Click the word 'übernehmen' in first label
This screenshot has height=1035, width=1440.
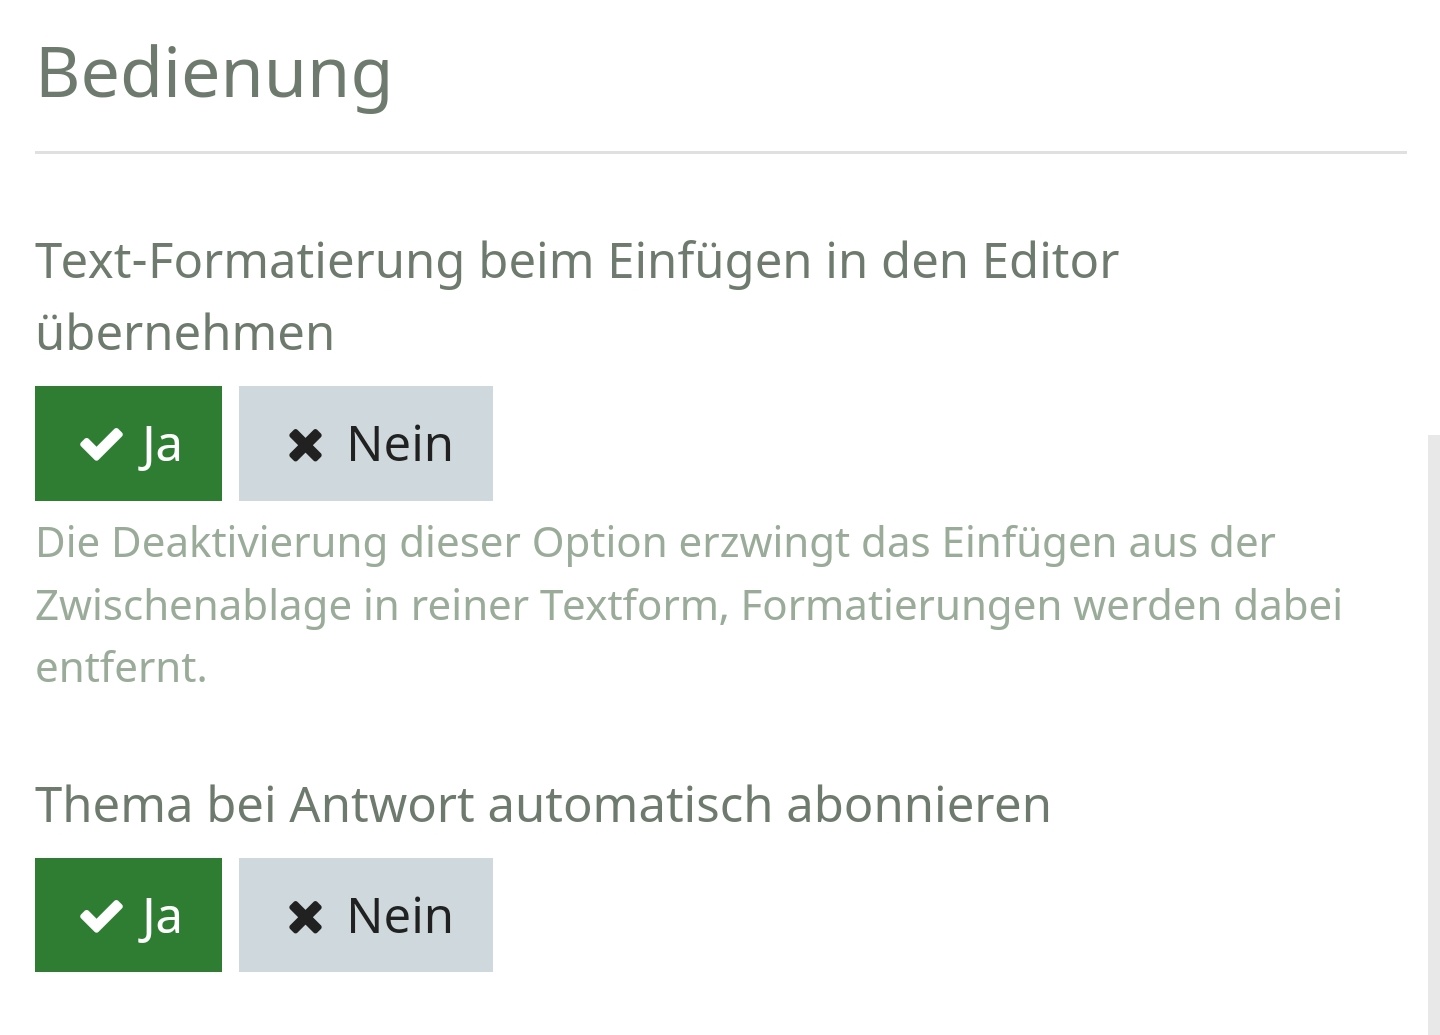185,332
